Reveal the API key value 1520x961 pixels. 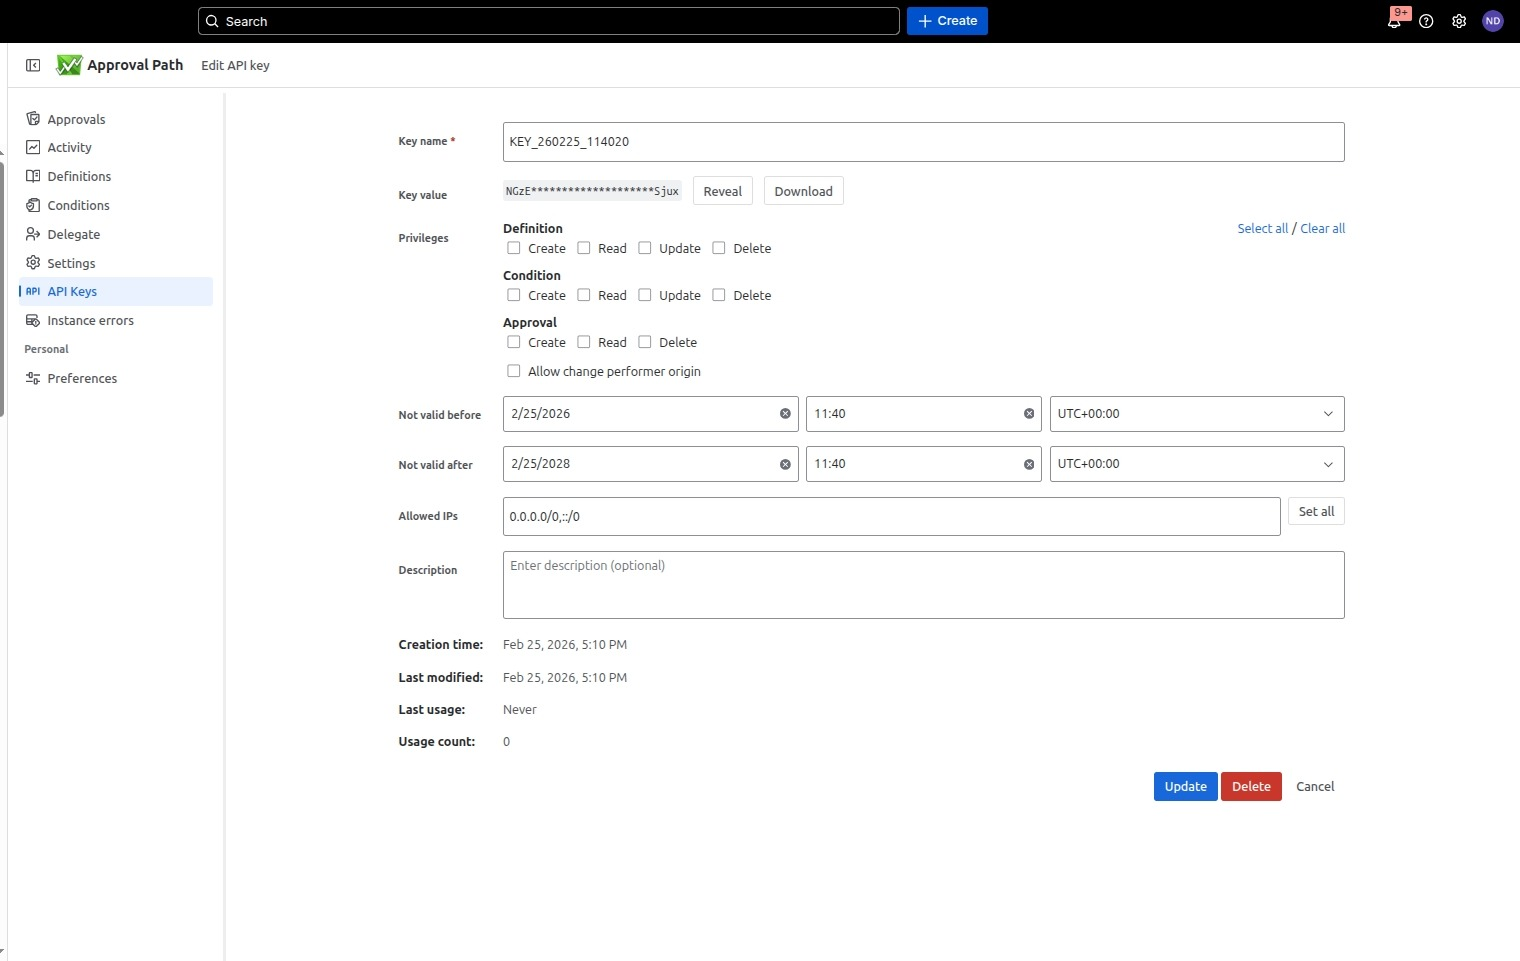(x=722, y=191)
